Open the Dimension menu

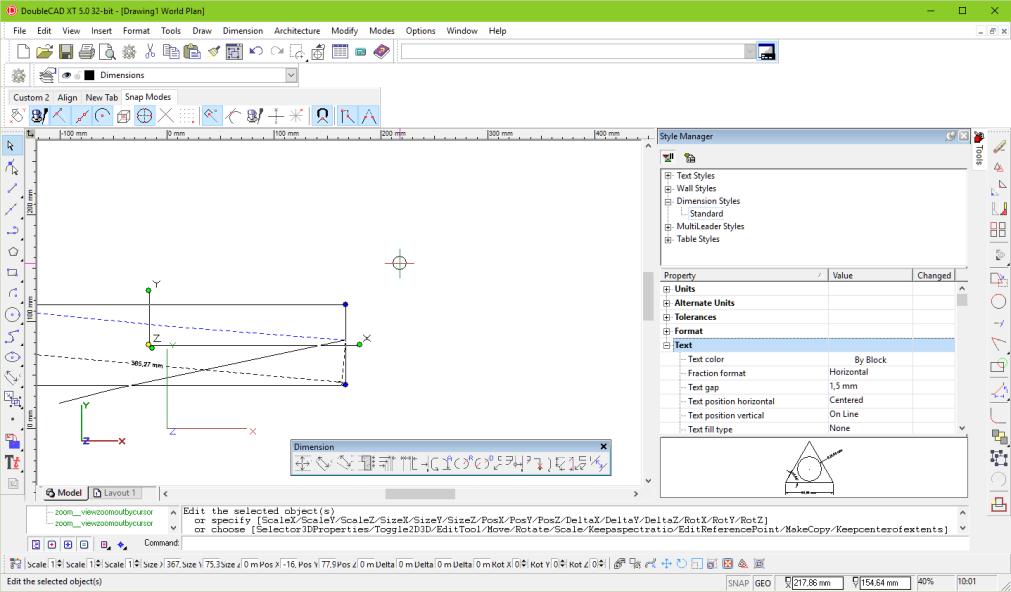tap(242, 30)
